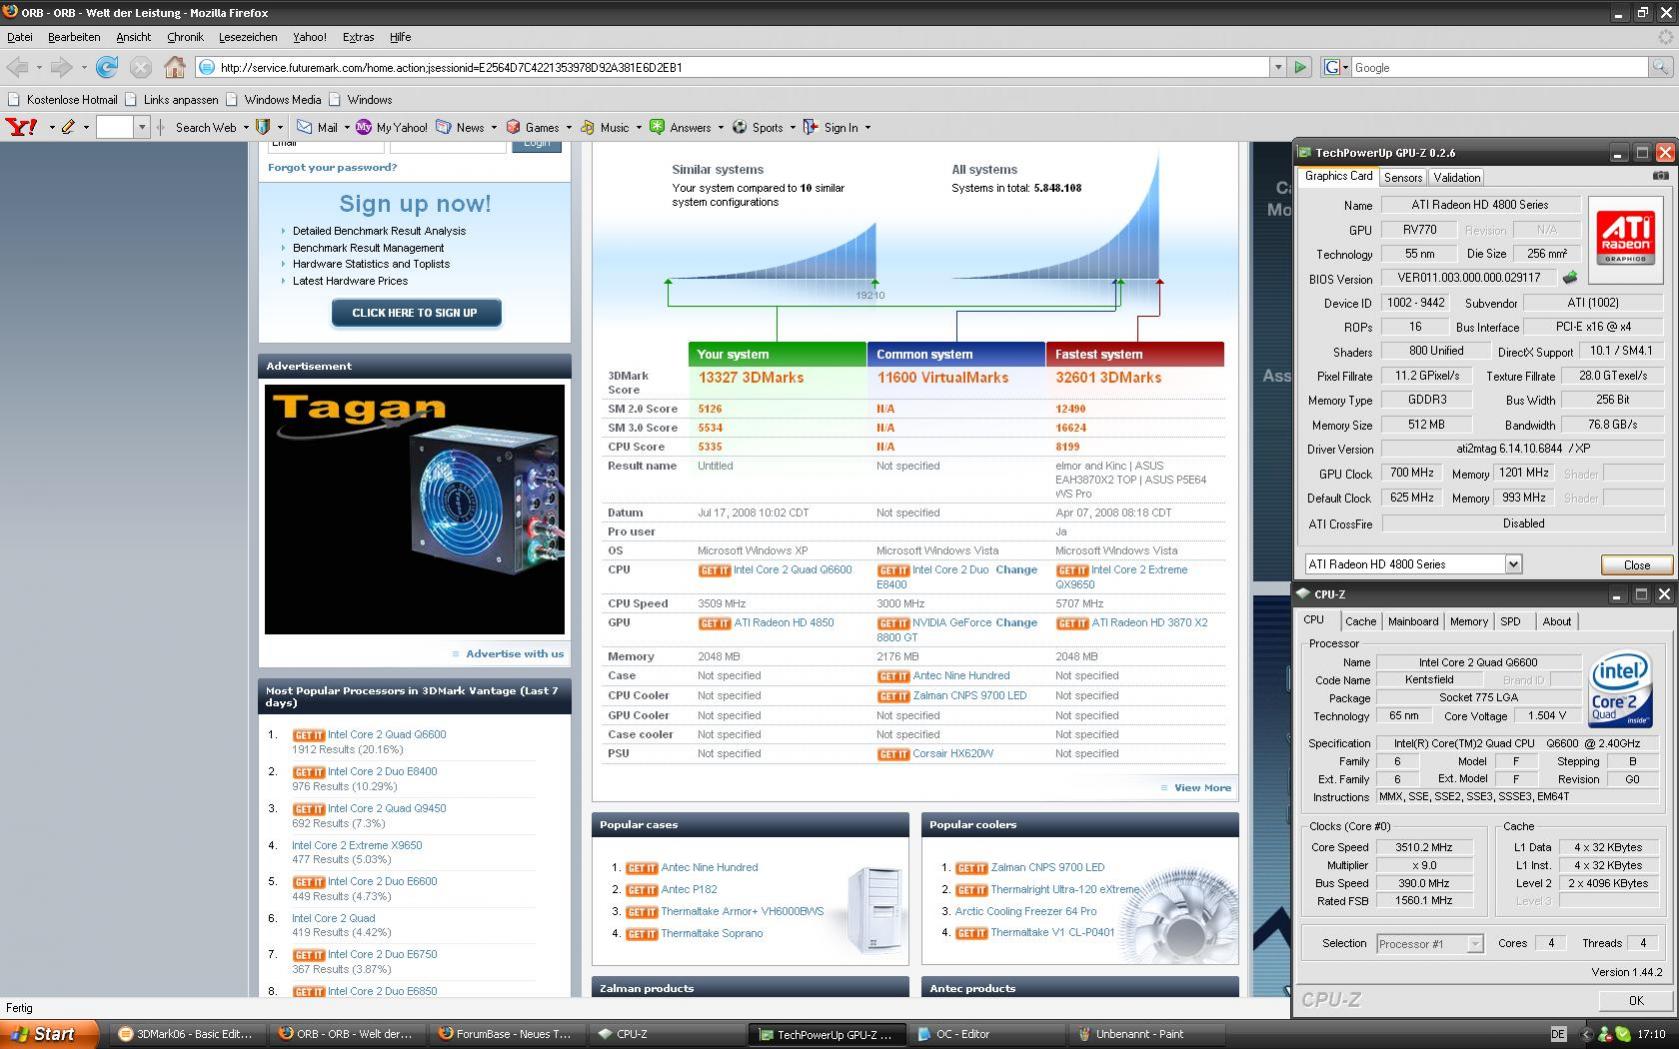Click the Answers icon on the Yahoo toolbar
Viewport: 1679px width, 1049px height.
tap(657, 127)
